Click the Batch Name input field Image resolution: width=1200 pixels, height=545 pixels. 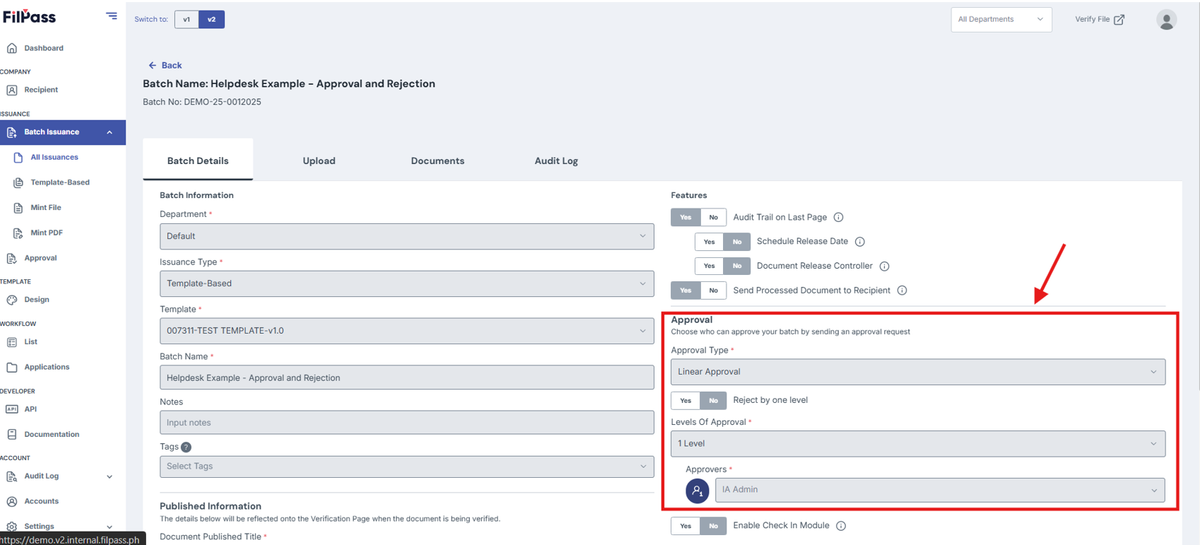click(406, 377)
